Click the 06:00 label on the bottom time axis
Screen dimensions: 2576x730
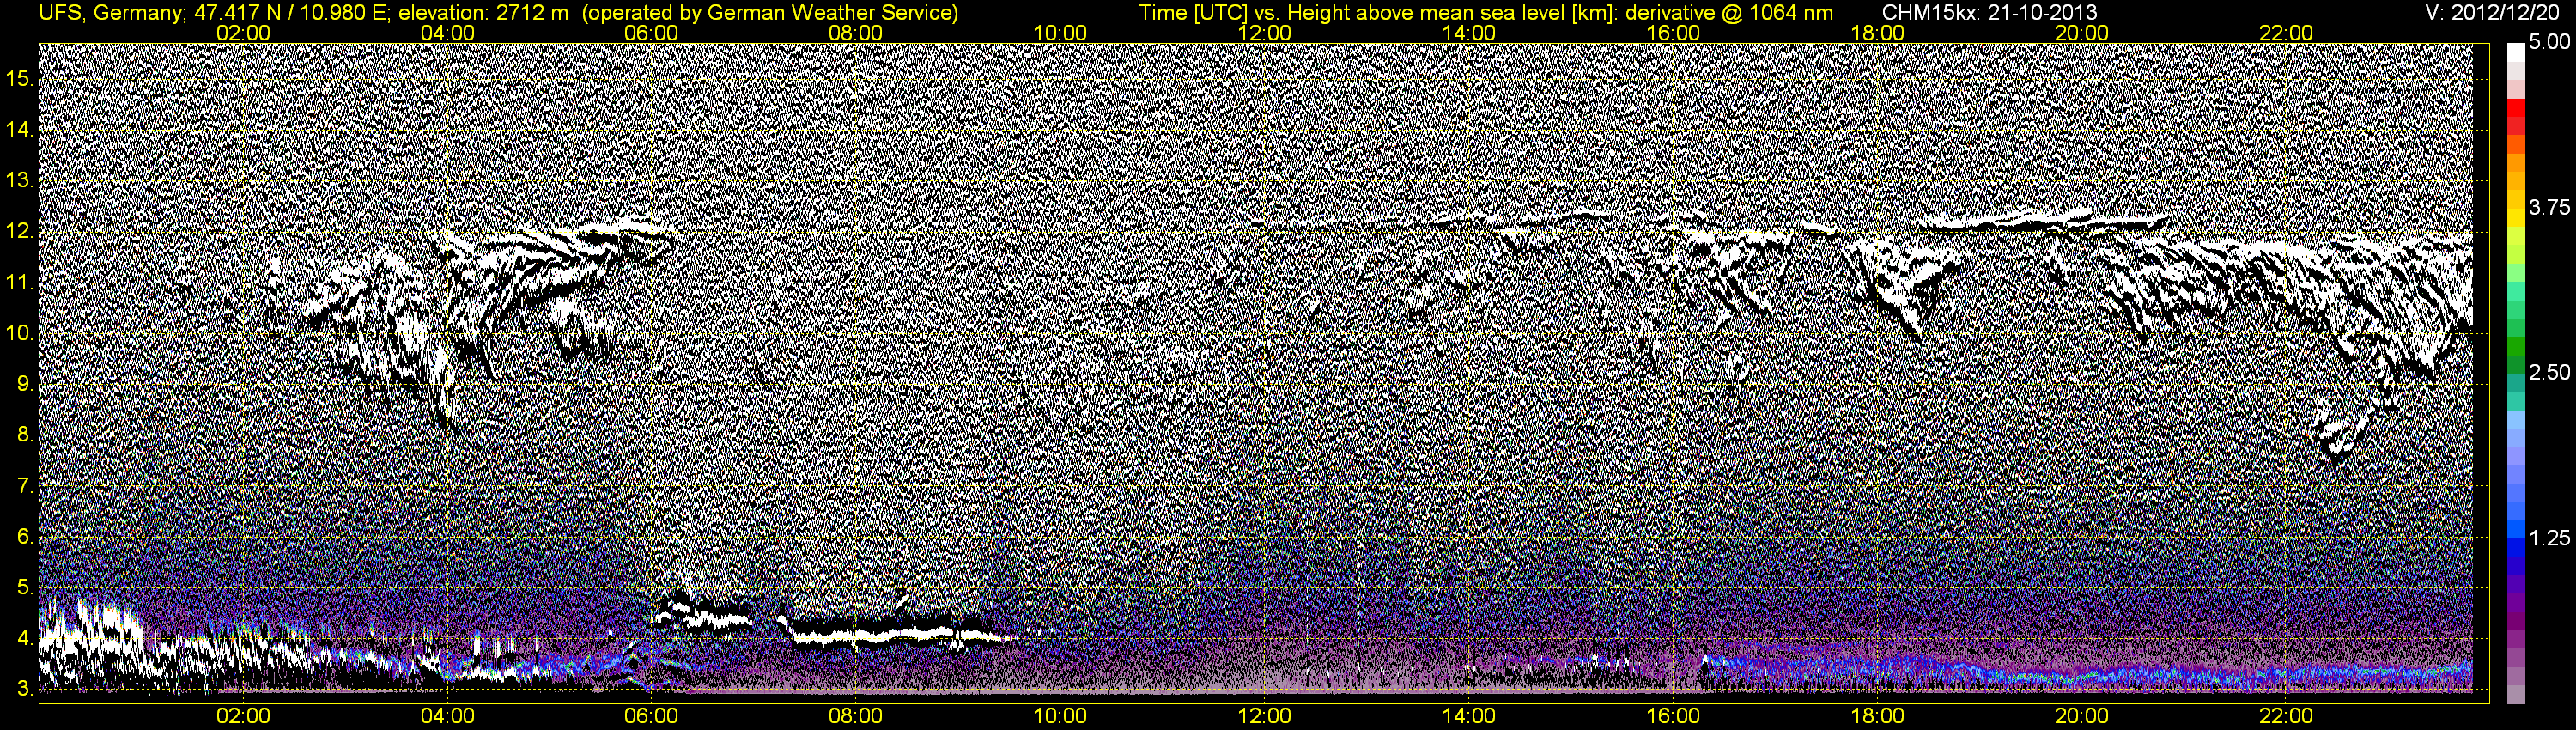tap(651, 716)
